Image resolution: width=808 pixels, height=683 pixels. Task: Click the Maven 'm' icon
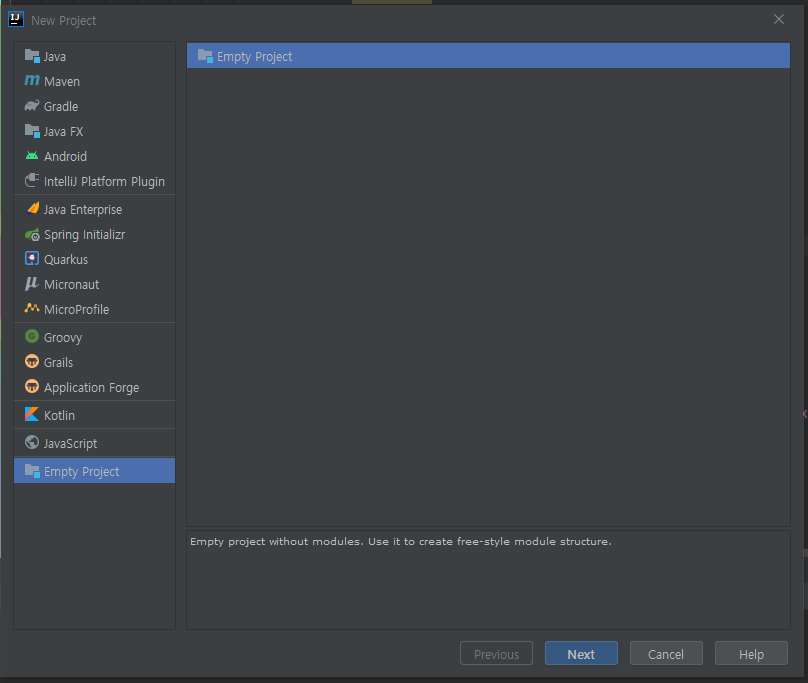(32, 80)
